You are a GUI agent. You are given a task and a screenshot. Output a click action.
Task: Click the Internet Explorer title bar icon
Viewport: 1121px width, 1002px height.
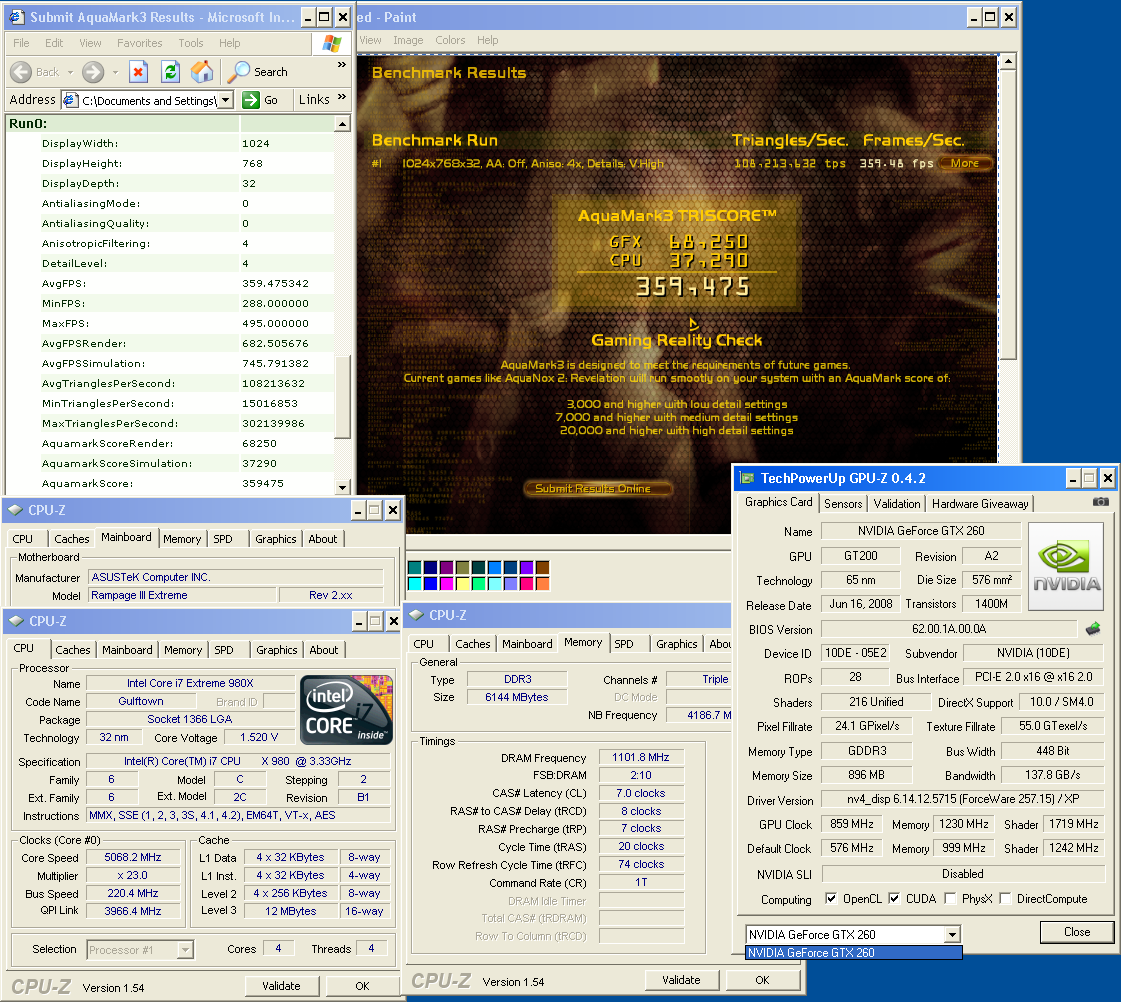click(x=17, y=17)
